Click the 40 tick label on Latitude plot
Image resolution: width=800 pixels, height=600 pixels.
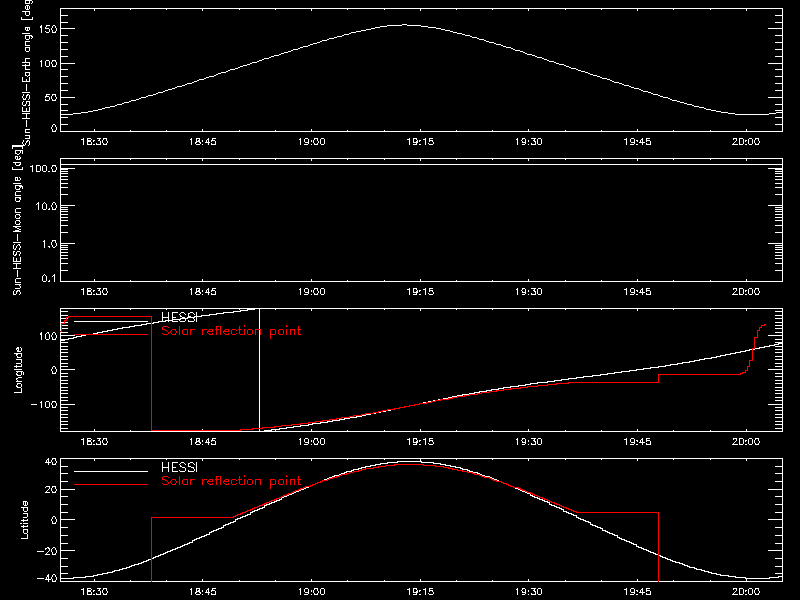click(51, 462)
